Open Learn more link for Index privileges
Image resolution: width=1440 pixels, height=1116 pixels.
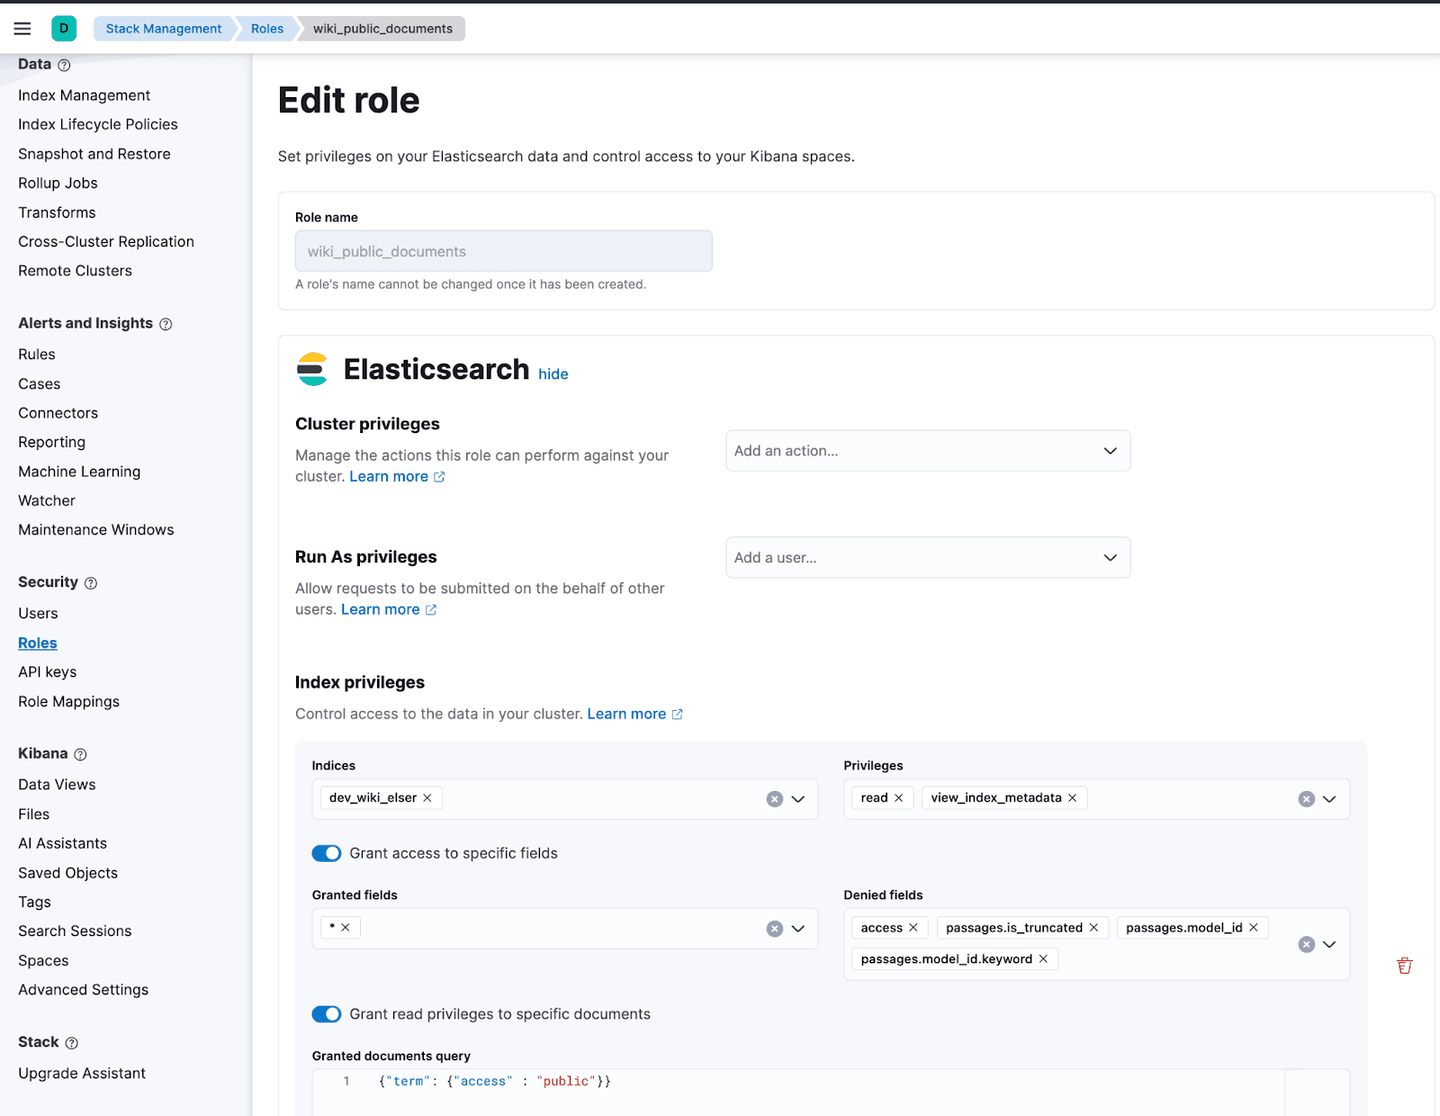coord(627,714)
